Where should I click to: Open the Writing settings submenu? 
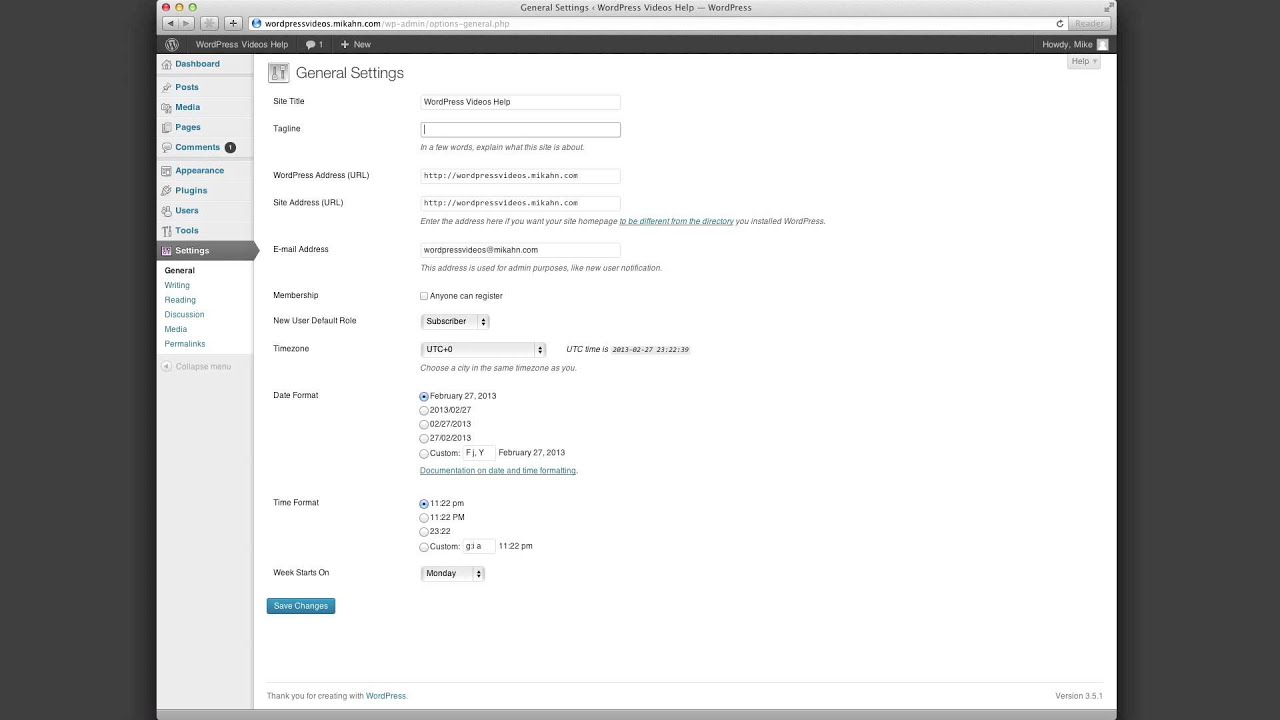(x=177, y=285)
